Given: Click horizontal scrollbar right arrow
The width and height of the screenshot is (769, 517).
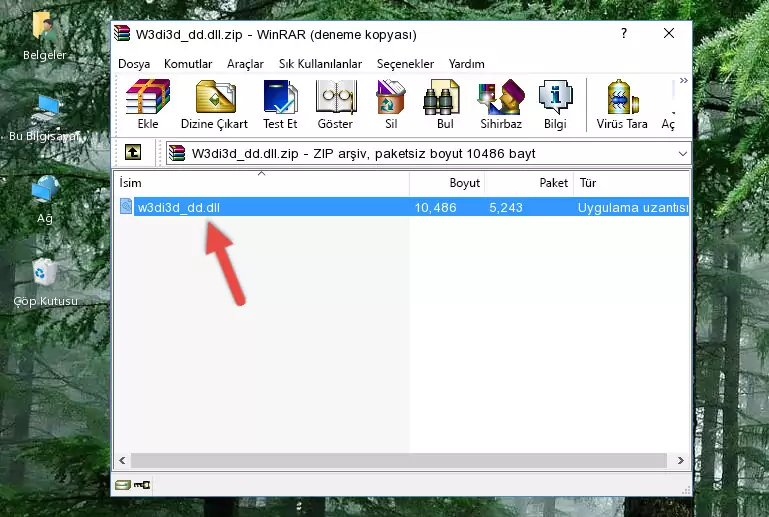Looking at the screenshot, I should (680, 460).
